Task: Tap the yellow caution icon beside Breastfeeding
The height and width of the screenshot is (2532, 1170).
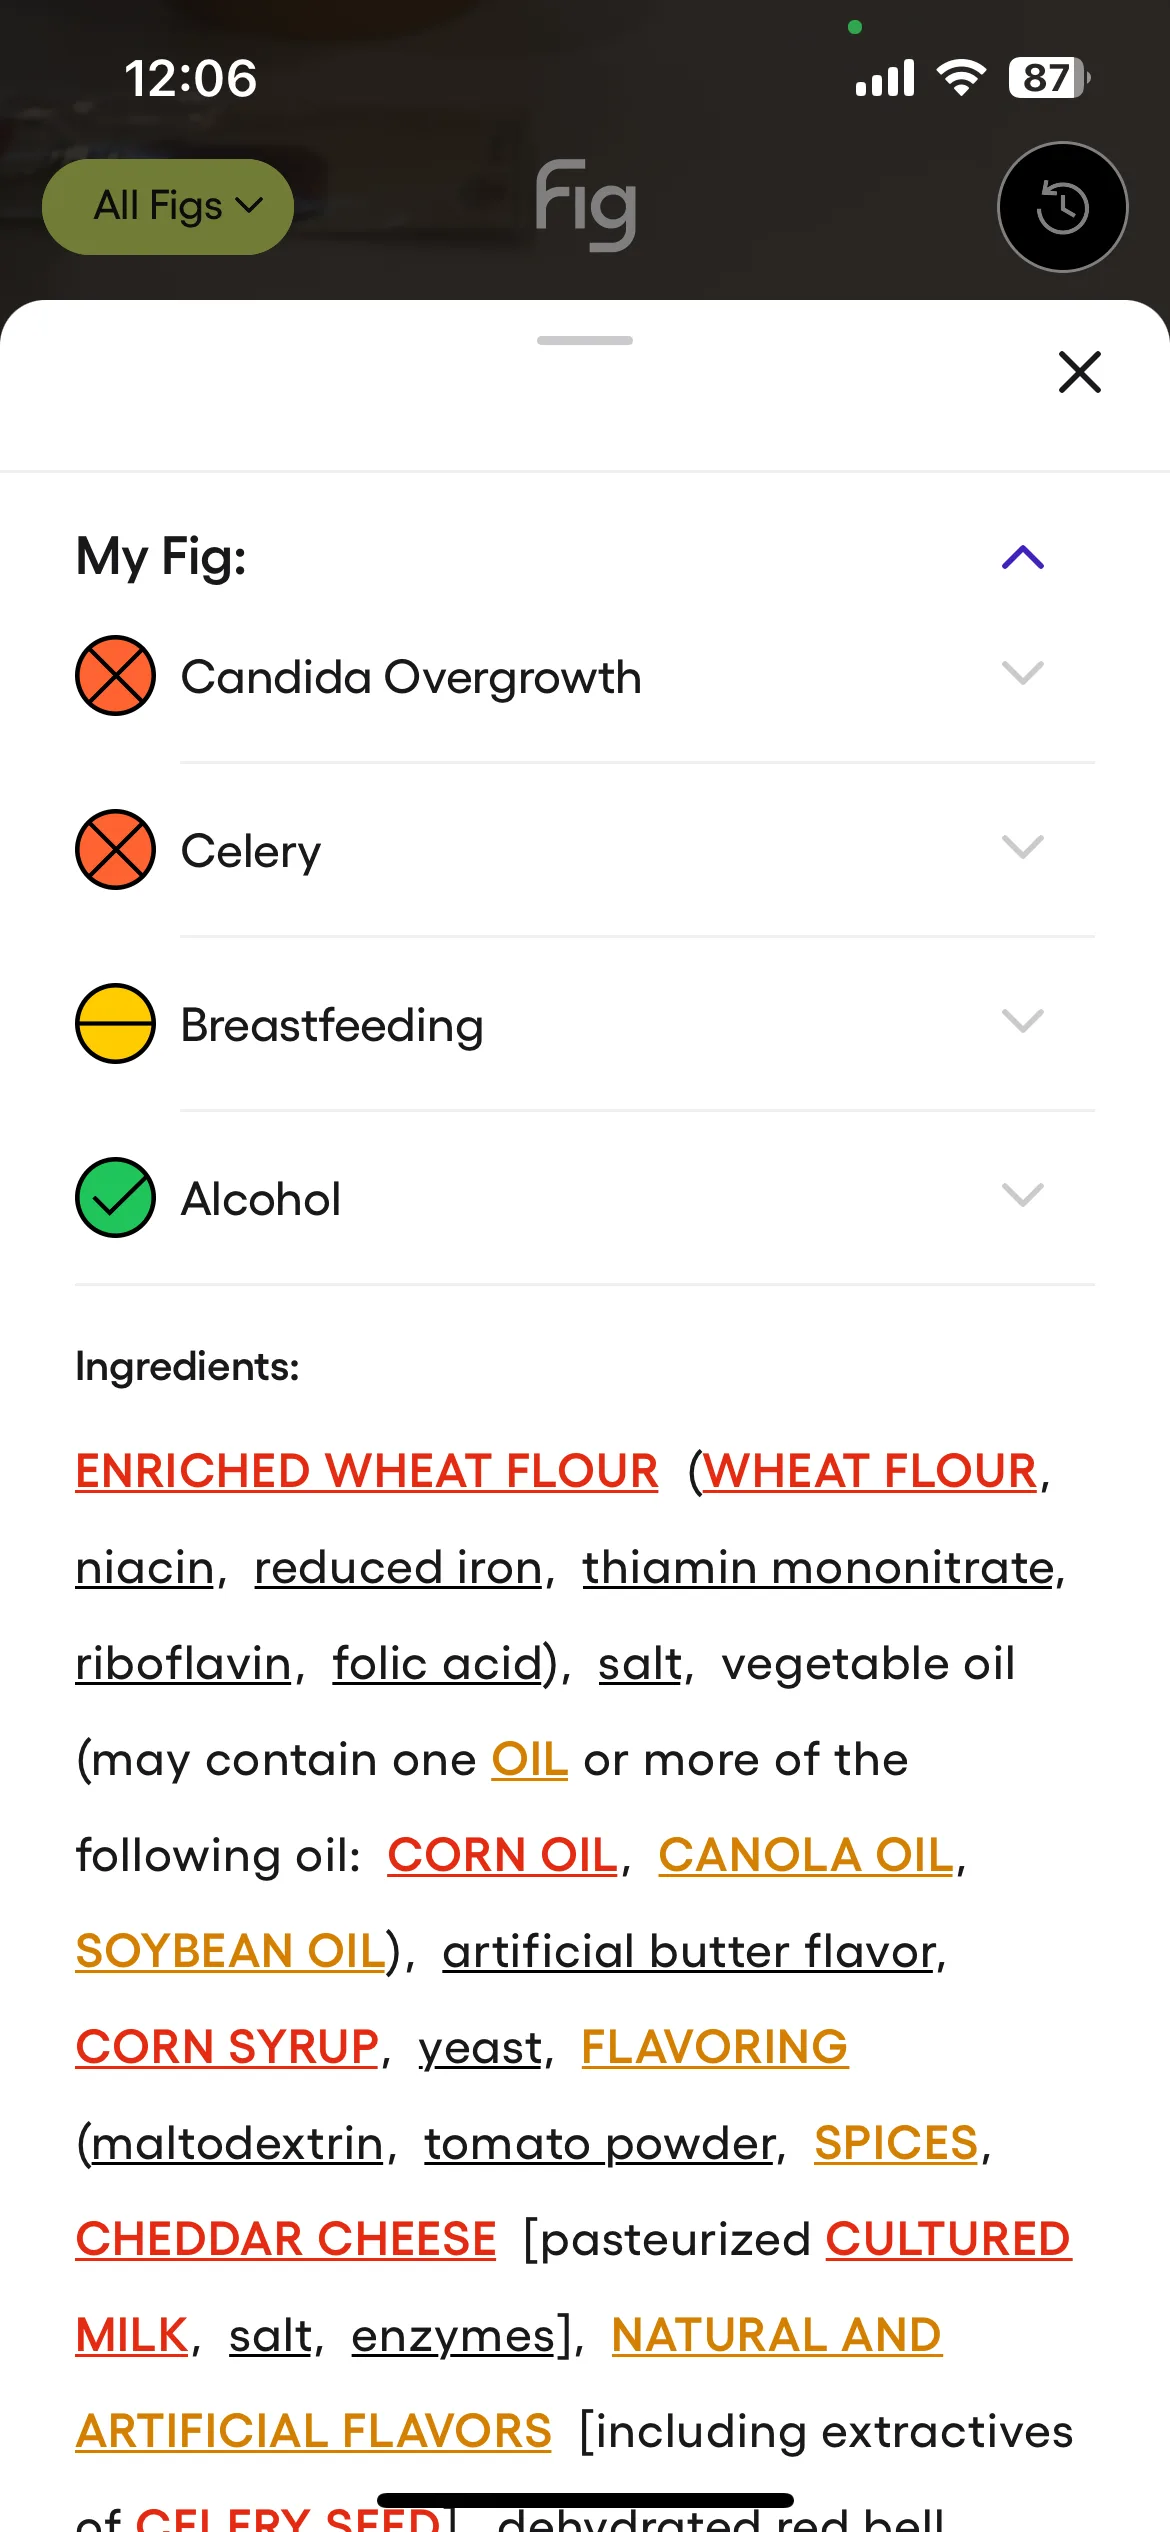Action: pos(115,1023)
